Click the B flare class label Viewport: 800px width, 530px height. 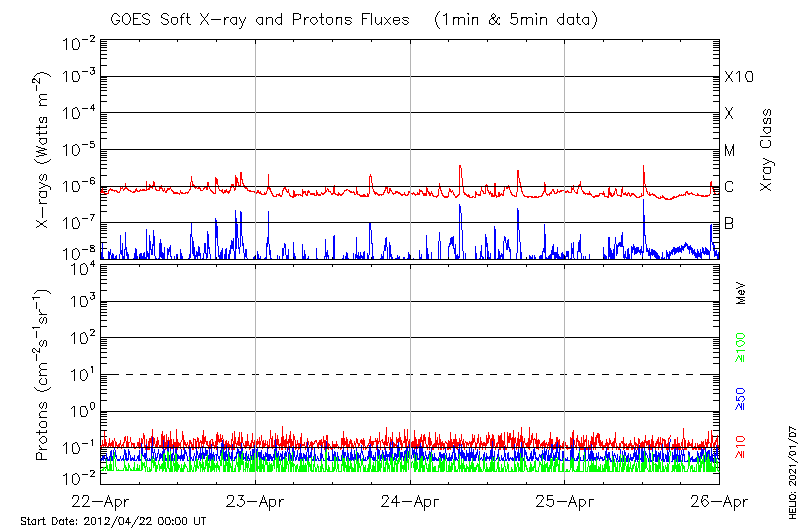[x=729, y=223]
